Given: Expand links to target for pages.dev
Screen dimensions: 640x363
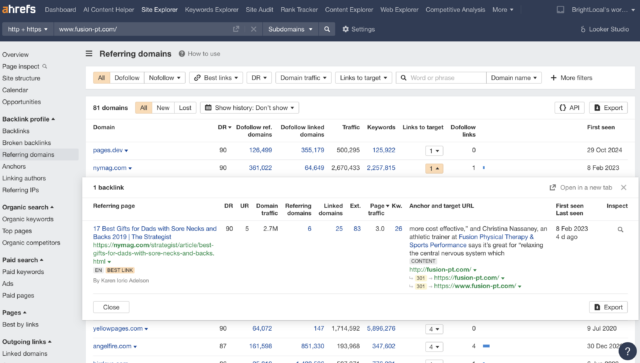Looking at the screenshot, I should pos(434,151).
